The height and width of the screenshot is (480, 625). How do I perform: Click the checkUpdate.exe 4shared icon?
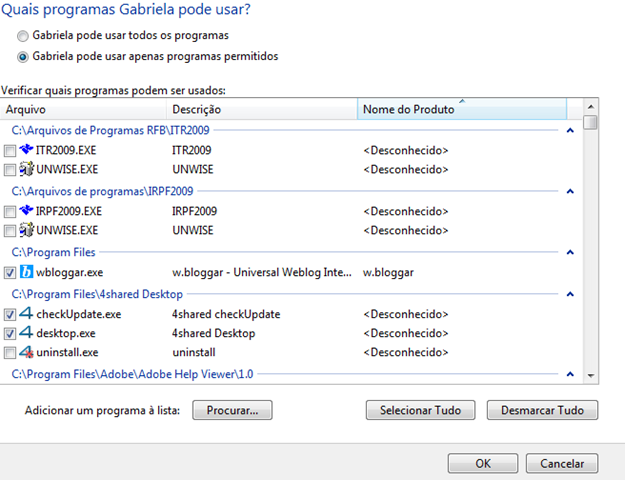click(26, 314)
